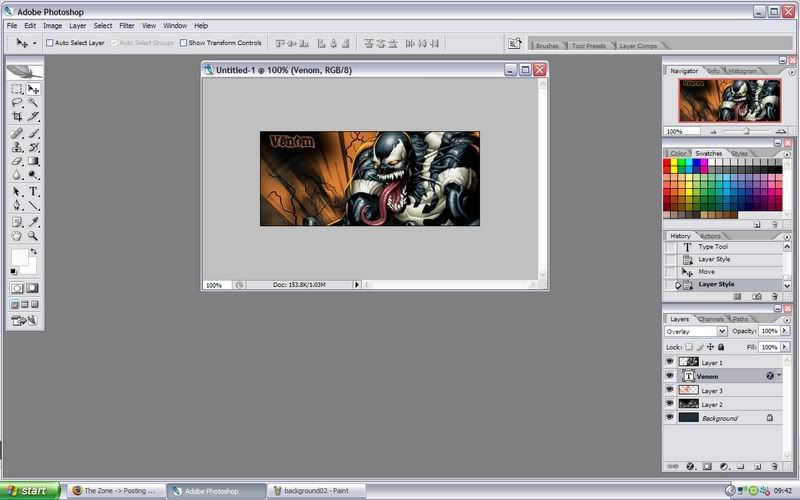Select the Pen tool

coord(17,205)
